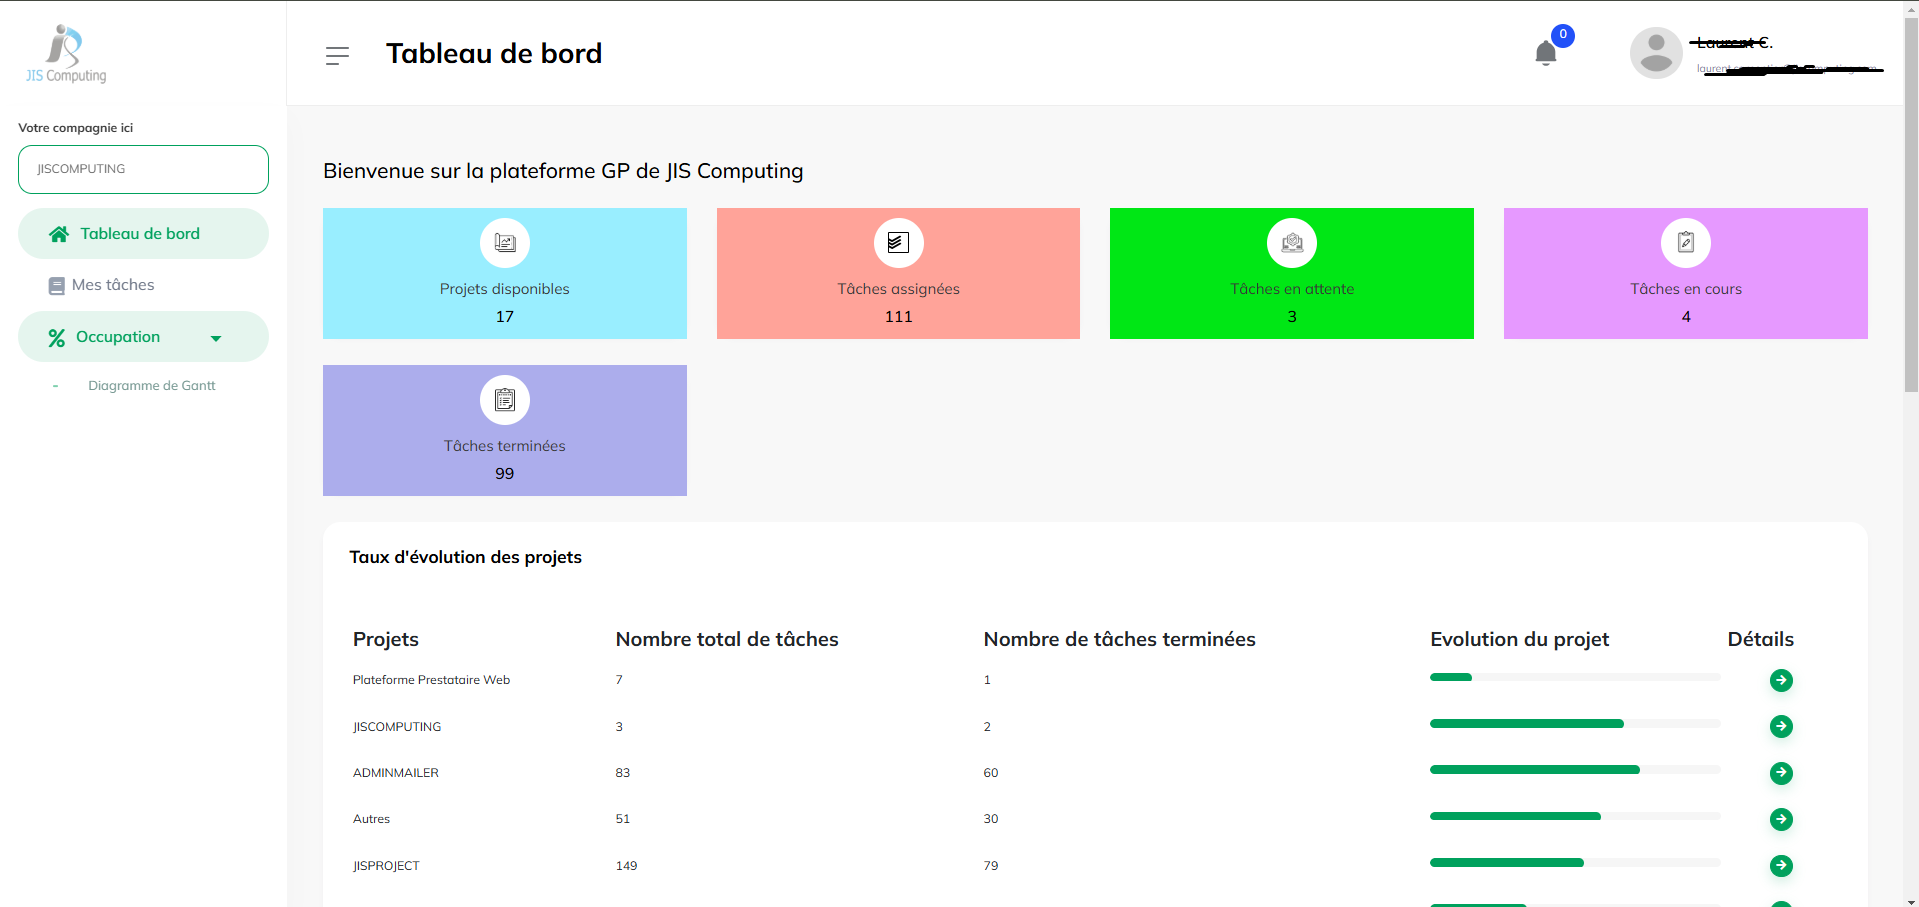Open the Tâches assignées card

pos(898,273)
